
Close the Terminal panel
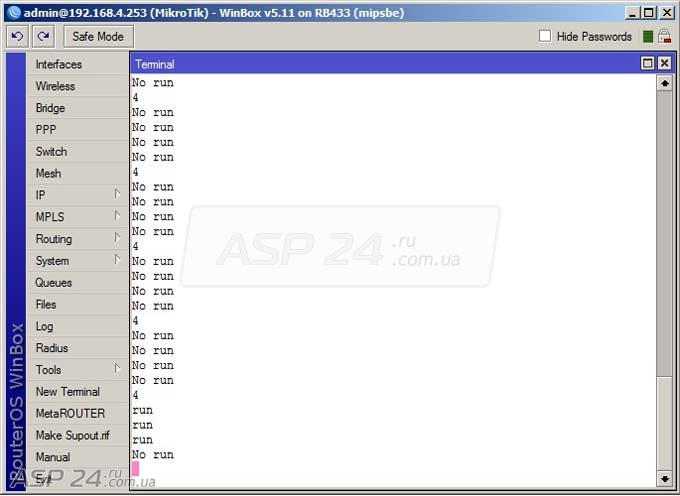click(664, 64)
